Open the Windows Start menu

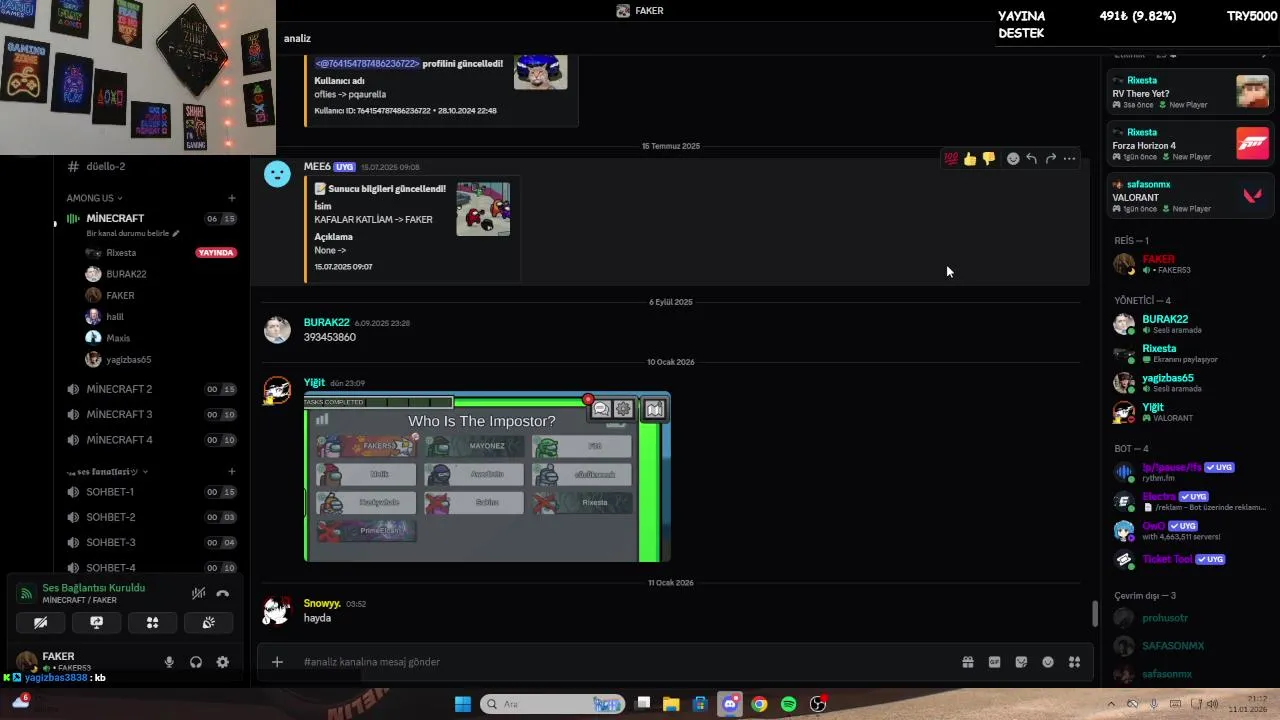pyautogui.click(x=463, y=704)
